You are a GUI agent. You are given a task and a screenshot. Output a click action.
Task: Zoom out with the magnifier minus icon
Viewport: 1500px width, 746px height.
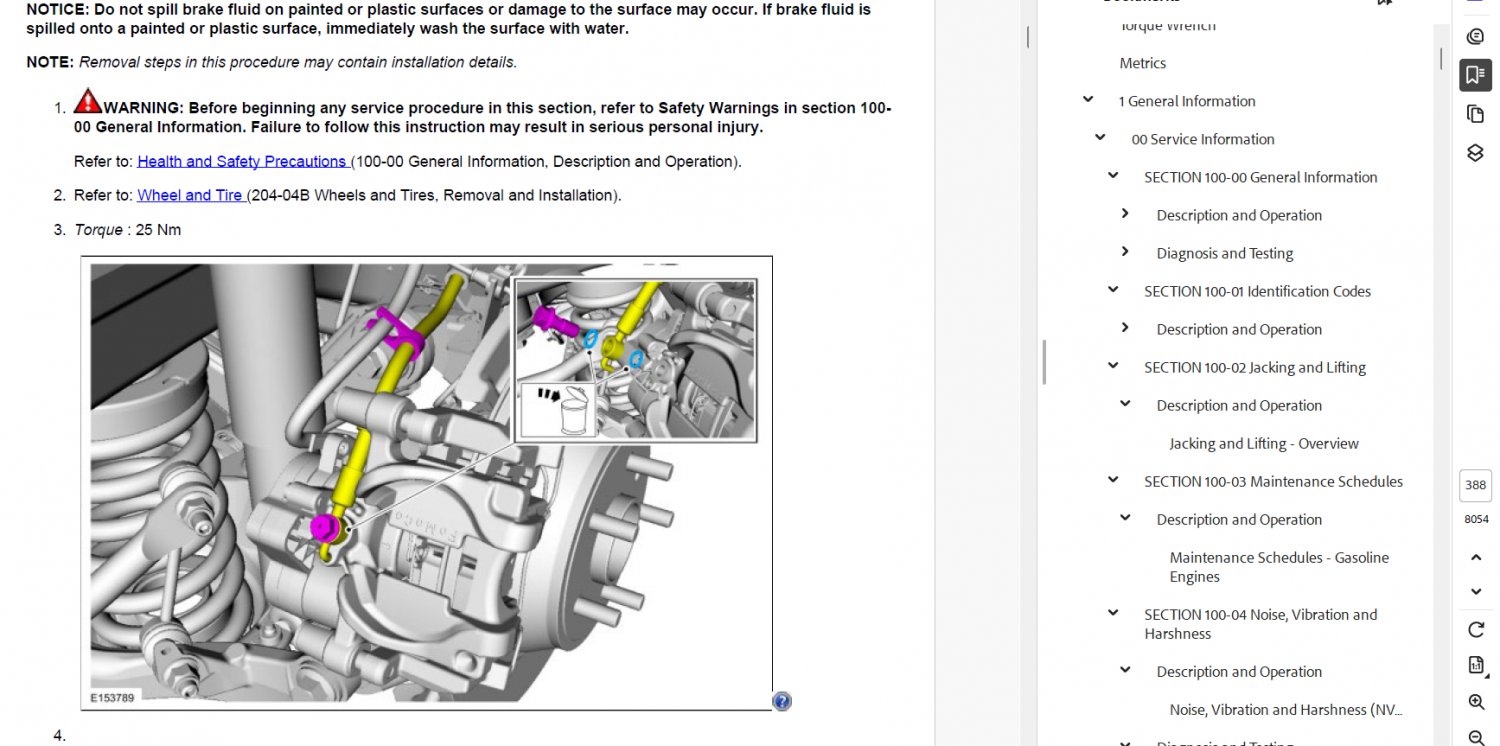1476,737
